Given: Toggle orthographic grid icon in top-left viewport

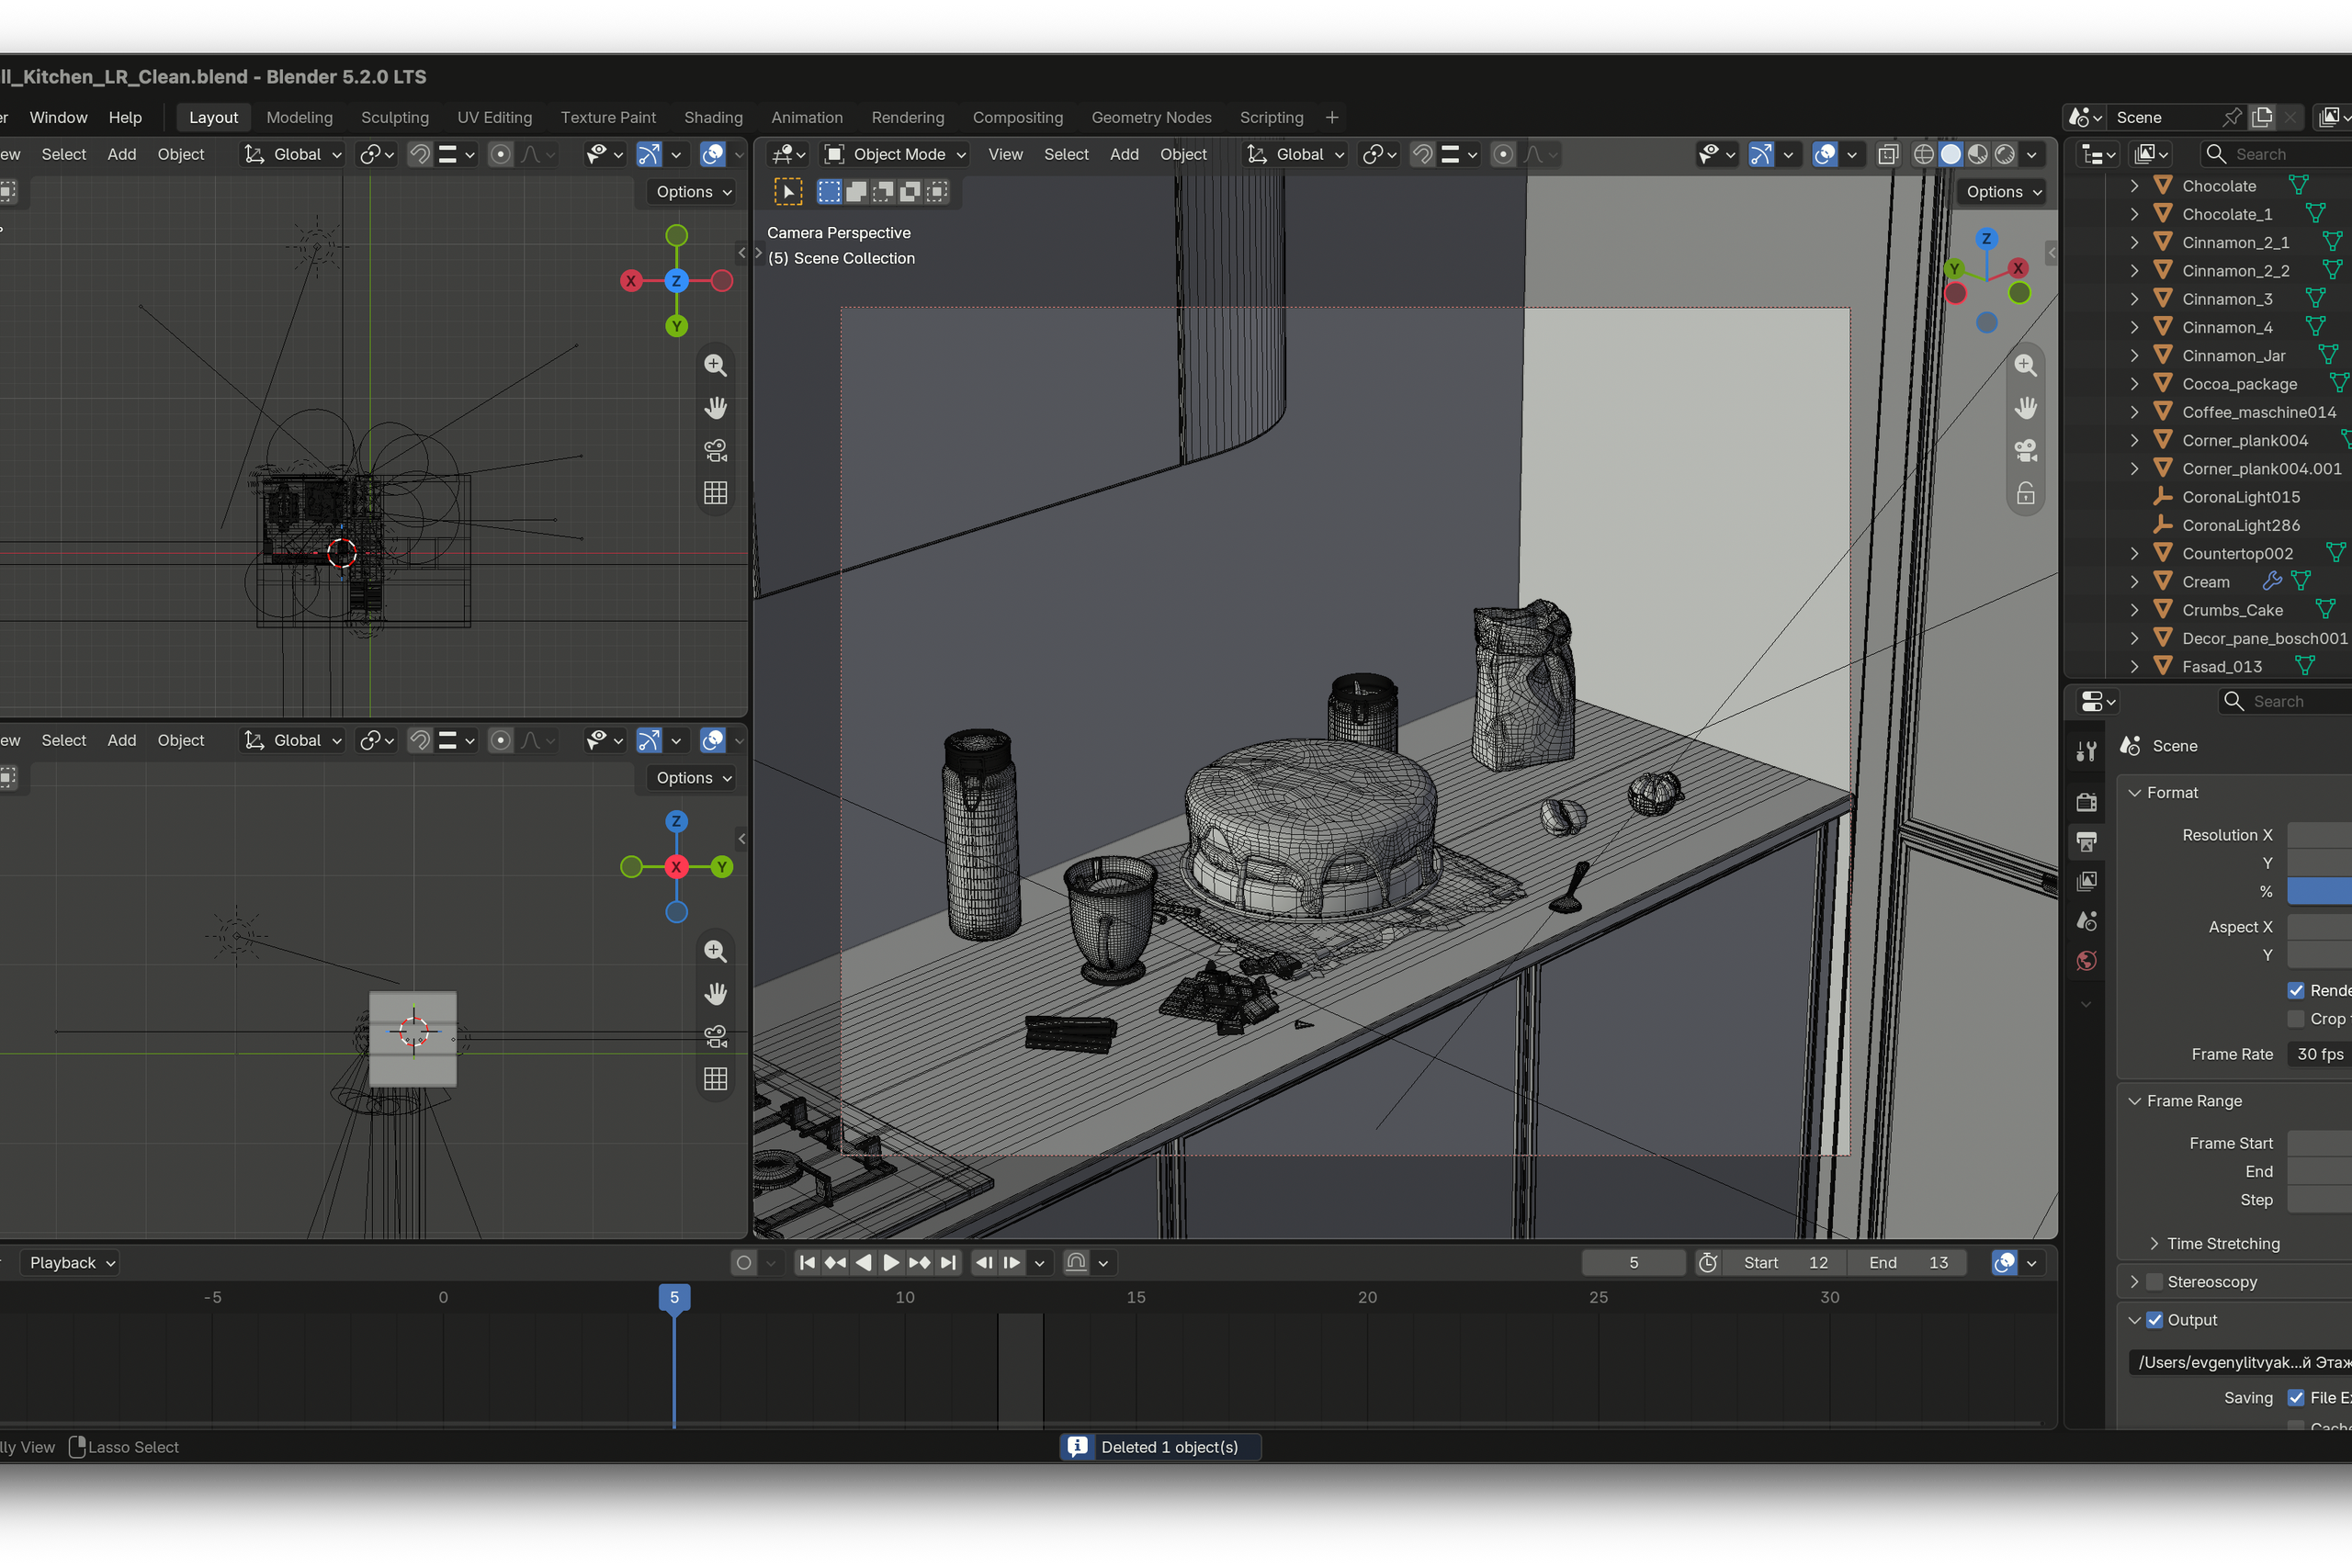Looking at the screenshot, I should [x=715, y=493].
